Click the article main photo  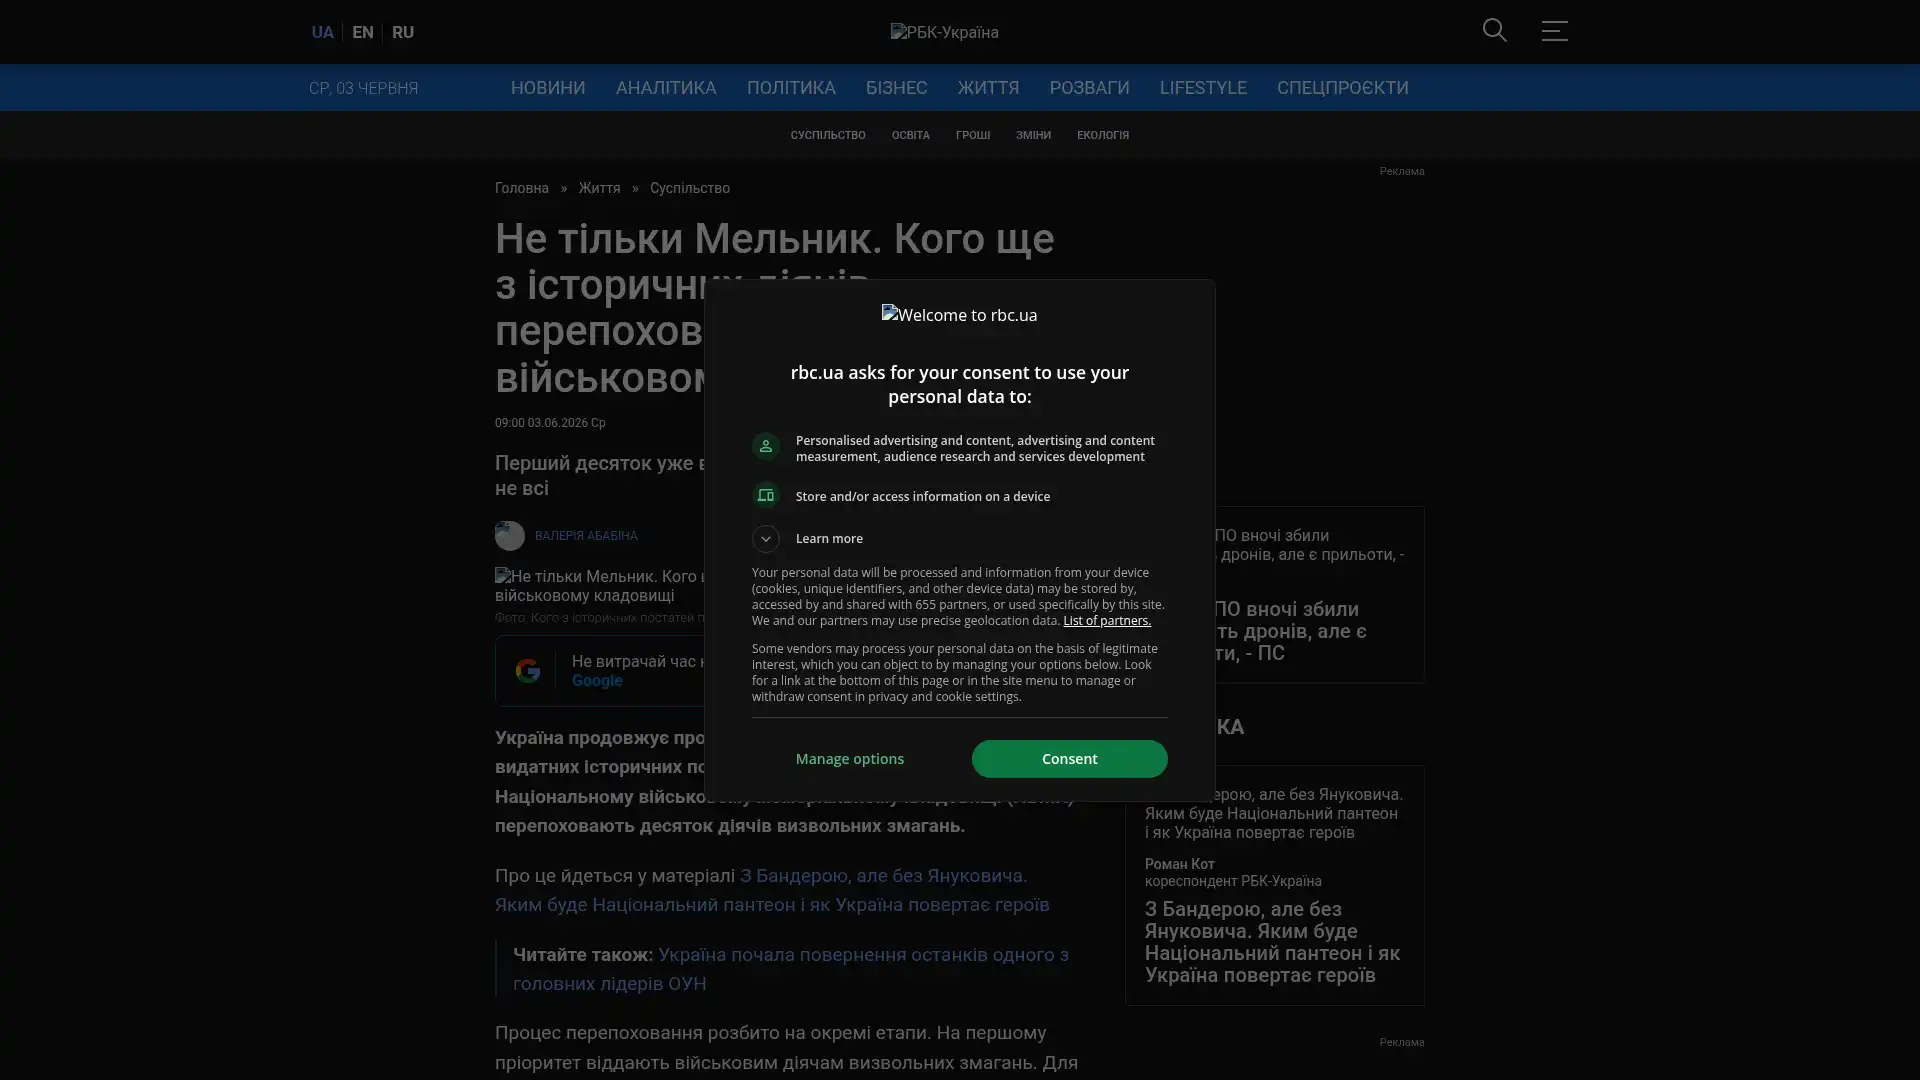pos(600,586)
